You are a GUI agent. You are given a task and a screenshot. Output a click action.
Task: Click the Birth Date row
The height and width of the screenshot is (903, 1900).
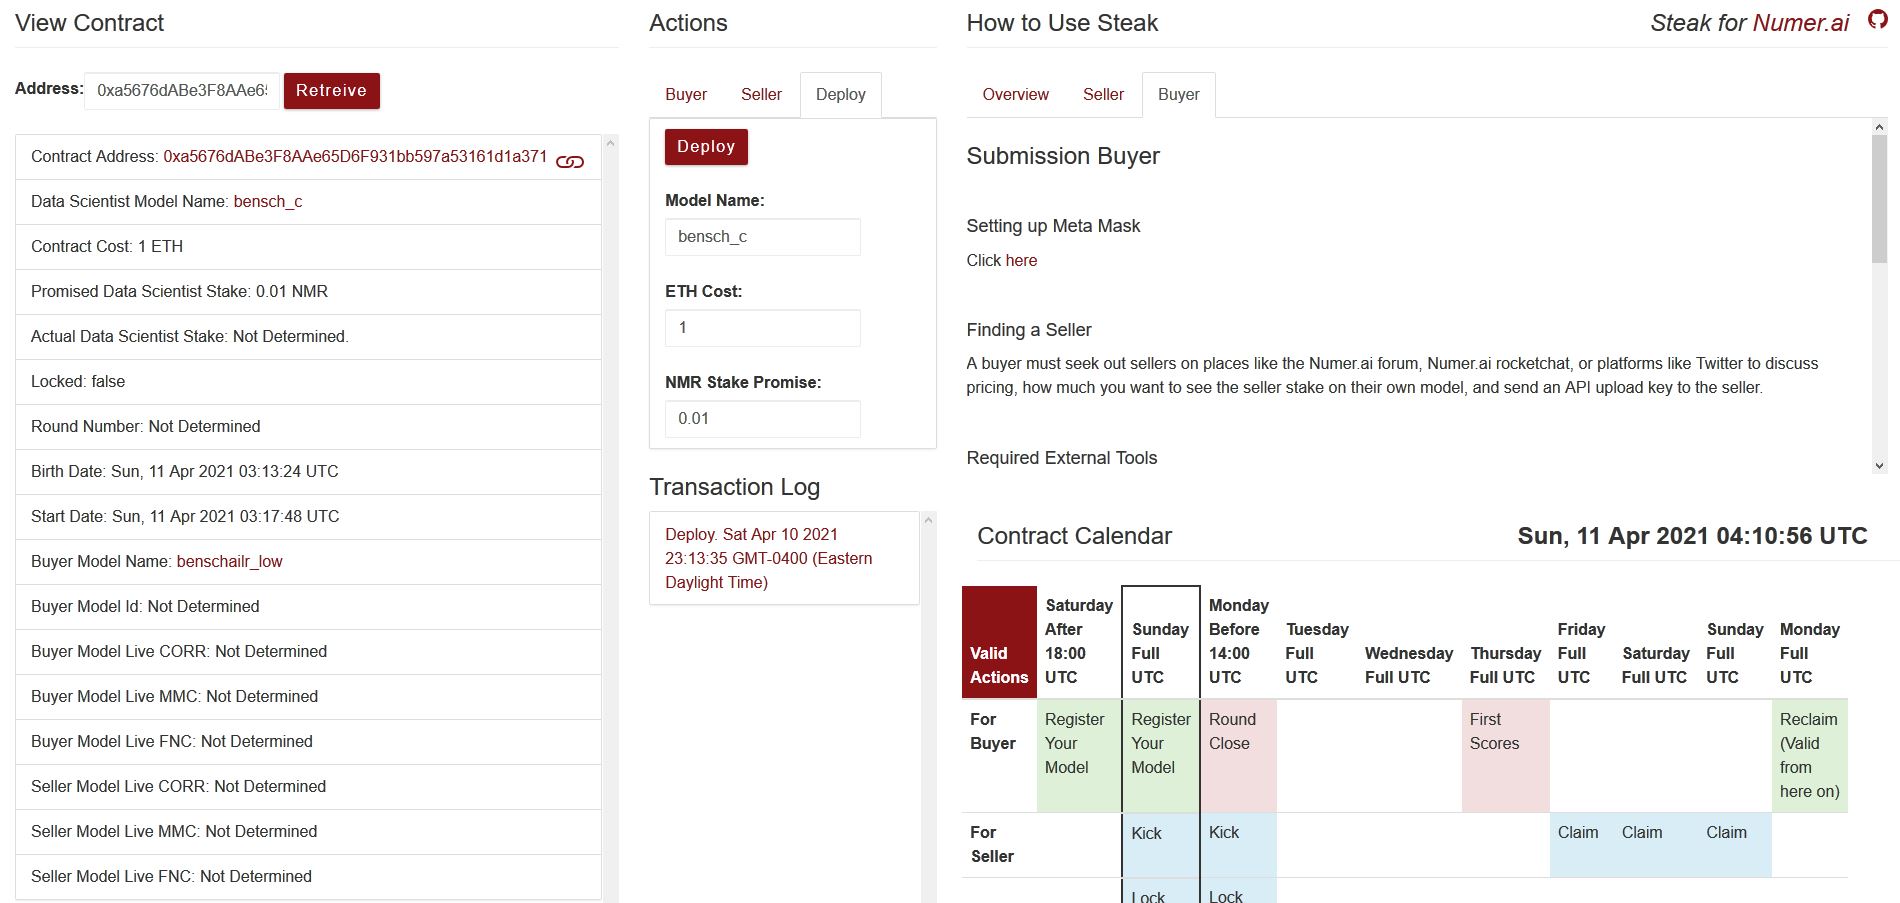tap(308, 472)
